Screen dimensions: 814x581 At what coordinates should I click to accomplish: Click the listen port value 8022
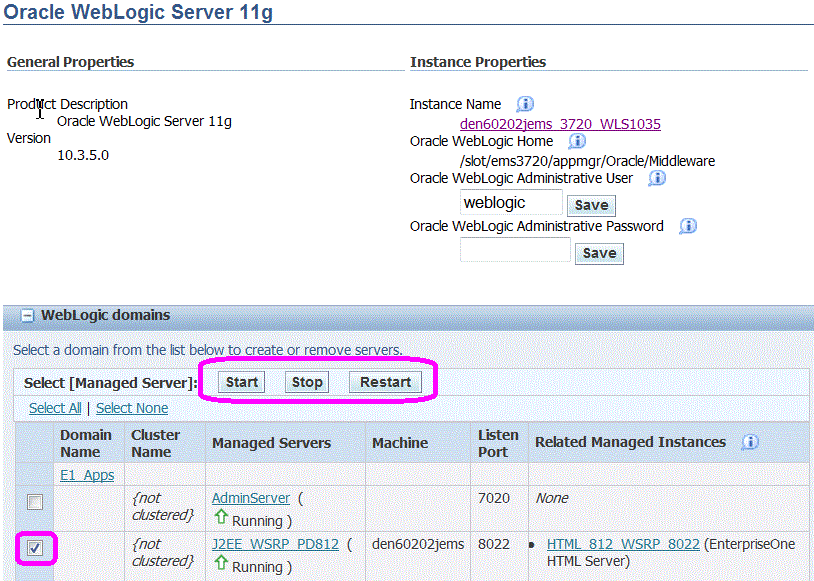coord(494,544)
